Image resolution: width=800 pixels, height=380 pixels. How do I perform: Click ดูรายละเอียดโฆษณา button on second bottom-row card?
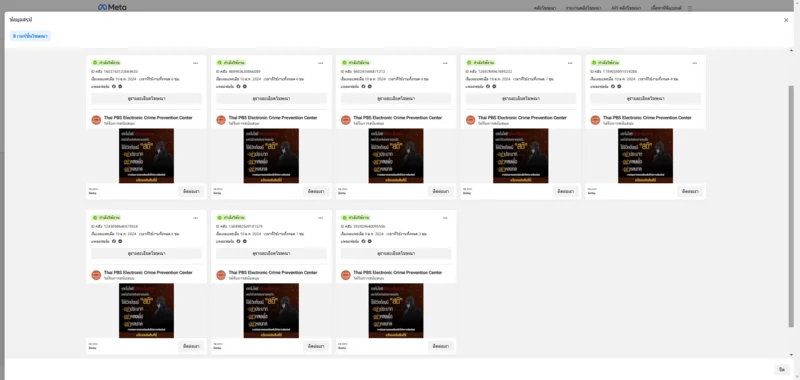(x=271, y=254)
